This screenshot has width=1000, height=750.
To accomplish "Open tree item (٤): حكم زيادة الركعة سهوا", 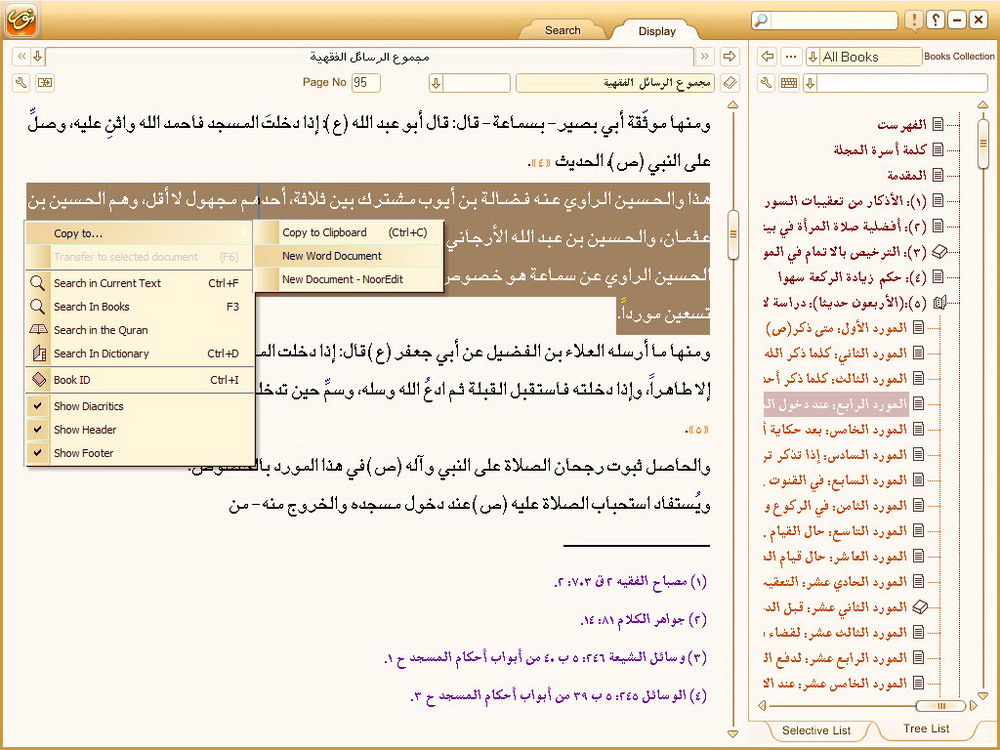I will (x=853, y=277).
